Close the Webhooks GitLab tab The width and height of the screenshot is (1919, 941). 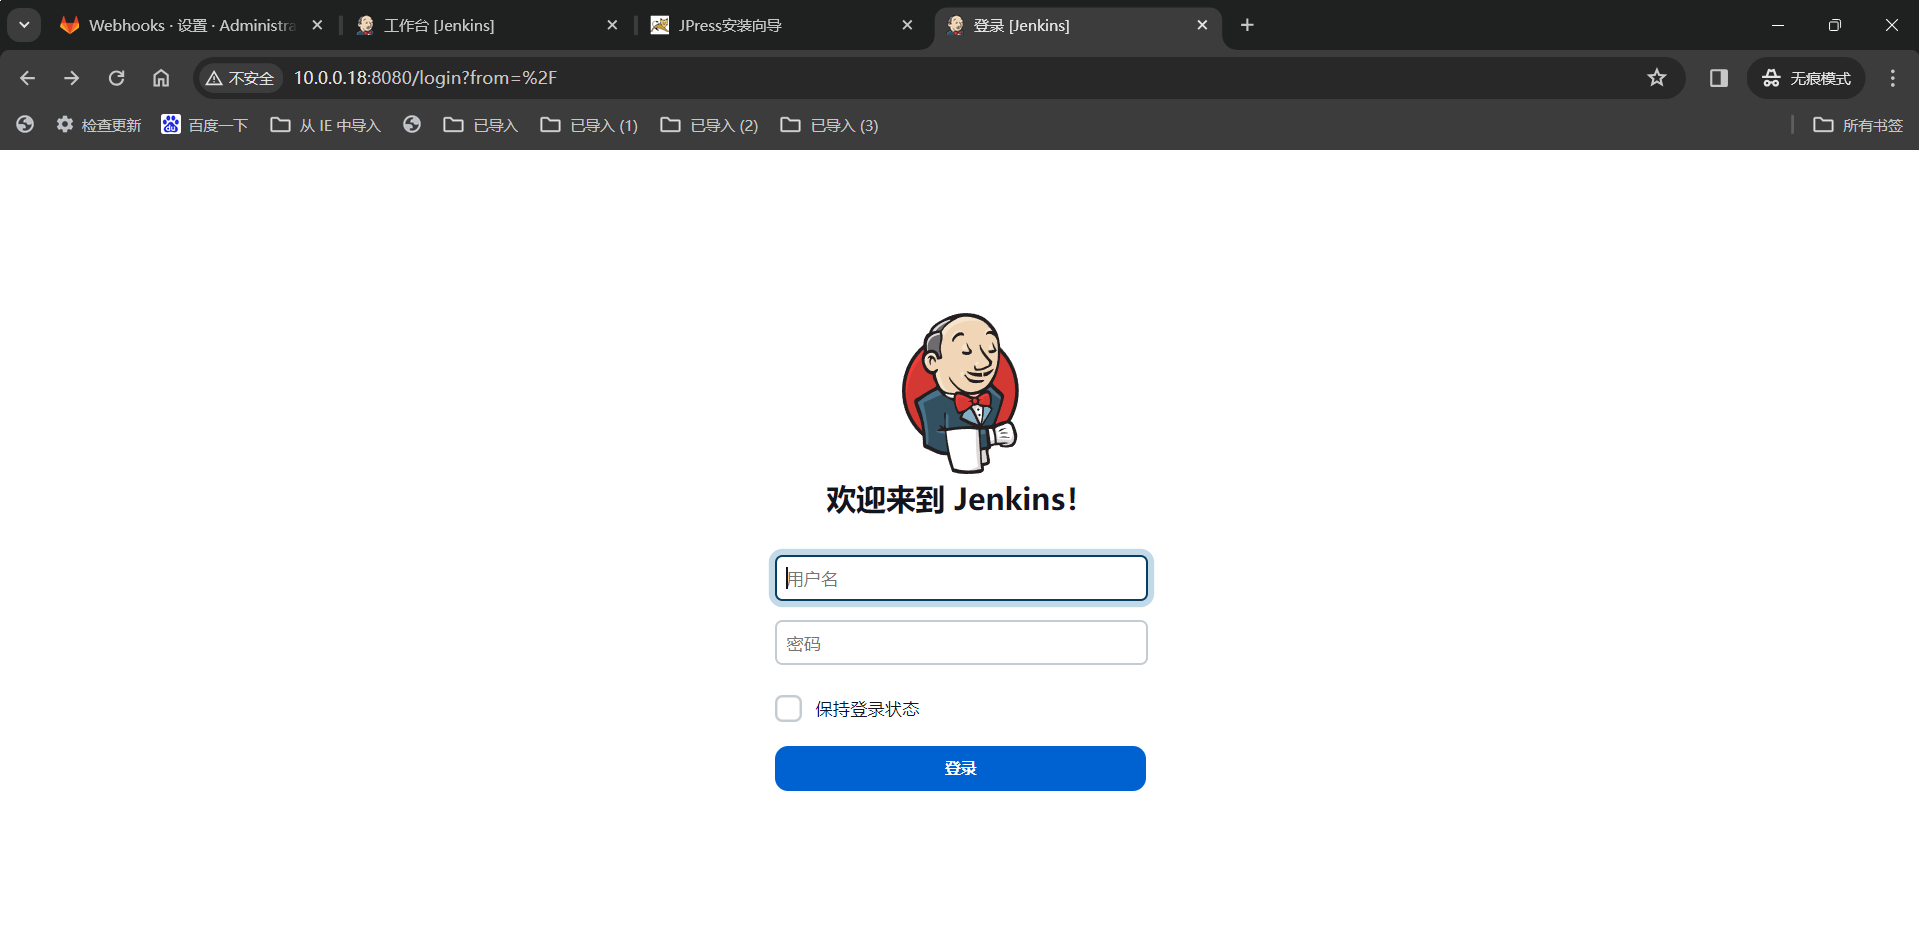coord(317,25)
